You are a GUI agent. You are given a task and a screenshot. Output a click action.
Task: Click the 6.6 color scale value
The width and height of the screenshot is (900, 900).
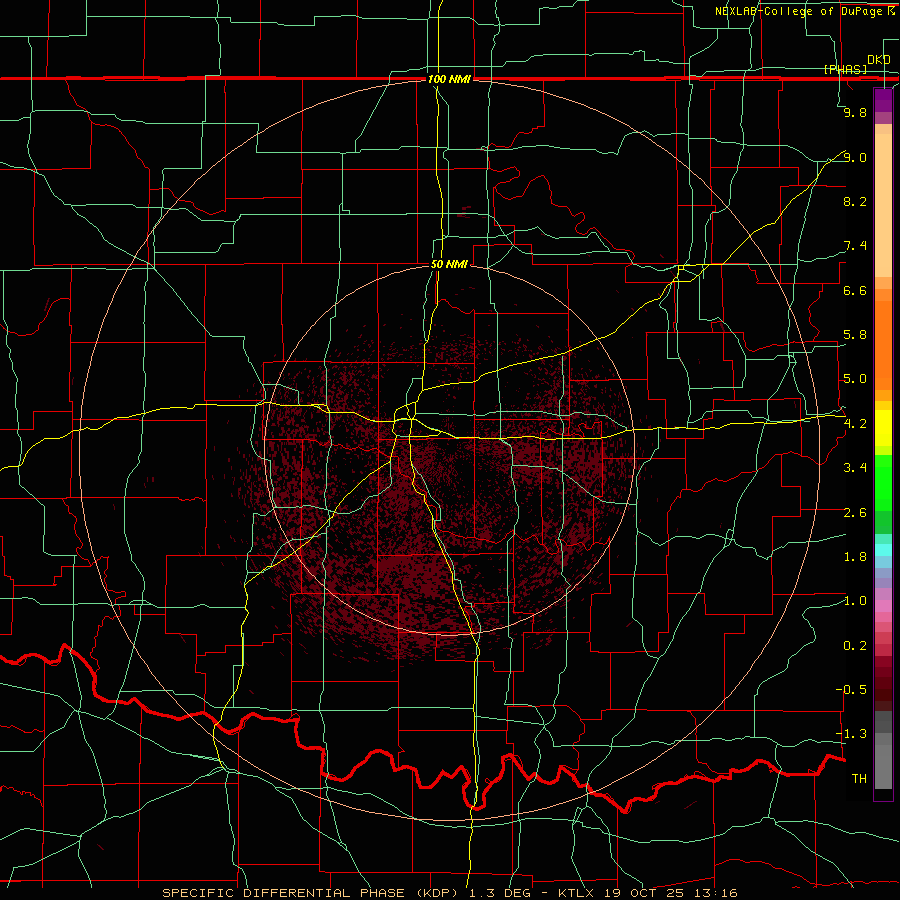point(855,290)
